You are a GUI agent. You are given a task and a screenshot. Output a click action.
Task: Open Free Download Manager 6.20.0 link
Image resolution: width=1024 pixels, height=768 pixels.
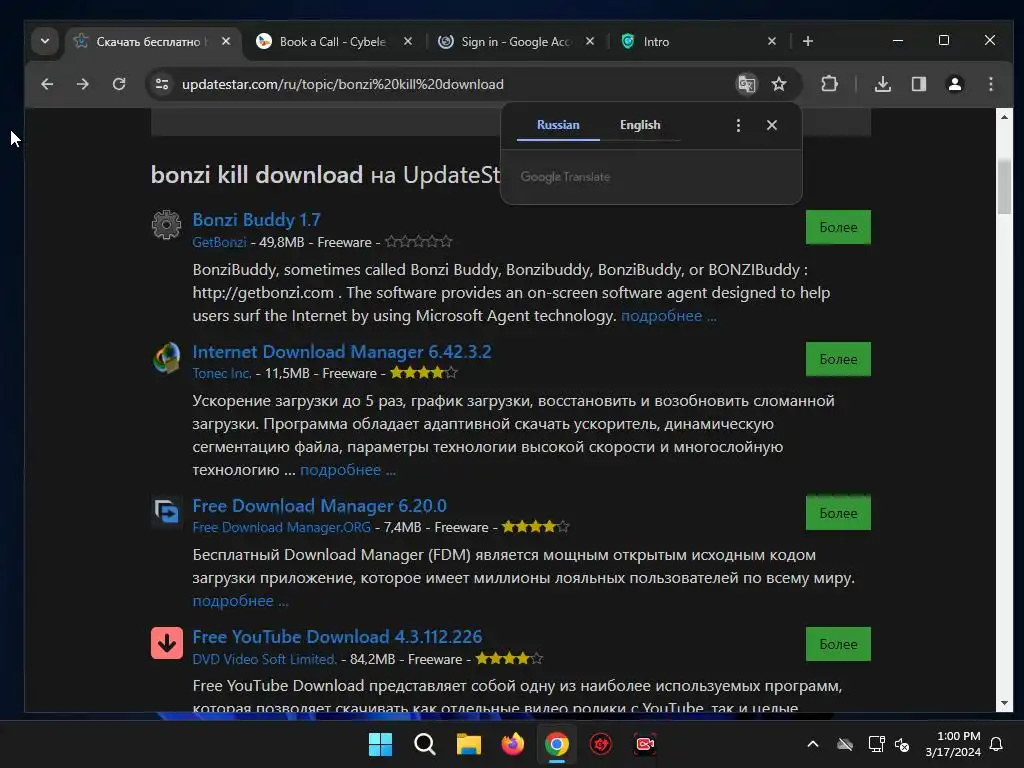pyautogui.click(x=319, y=505)
